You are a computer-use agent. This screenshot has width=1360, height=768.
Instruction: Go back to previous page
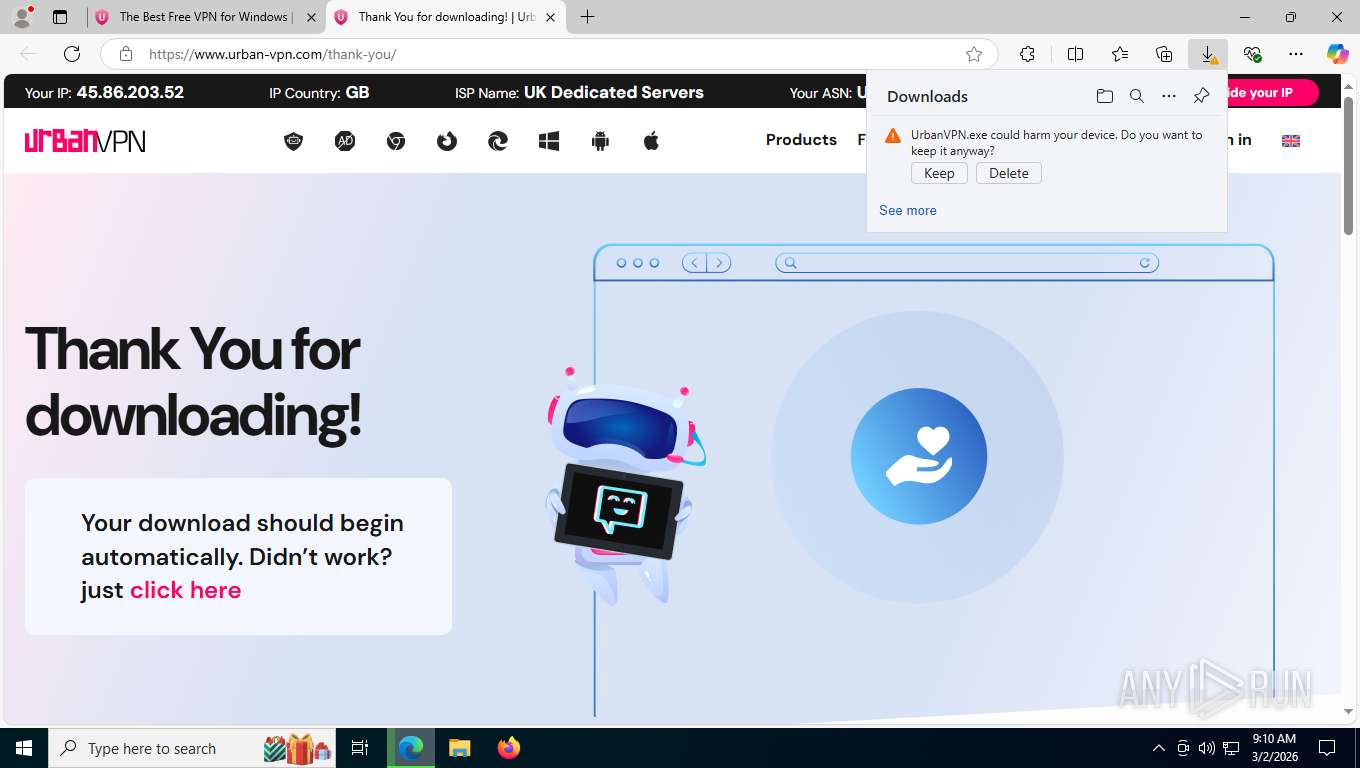click(x=28, y=54)
